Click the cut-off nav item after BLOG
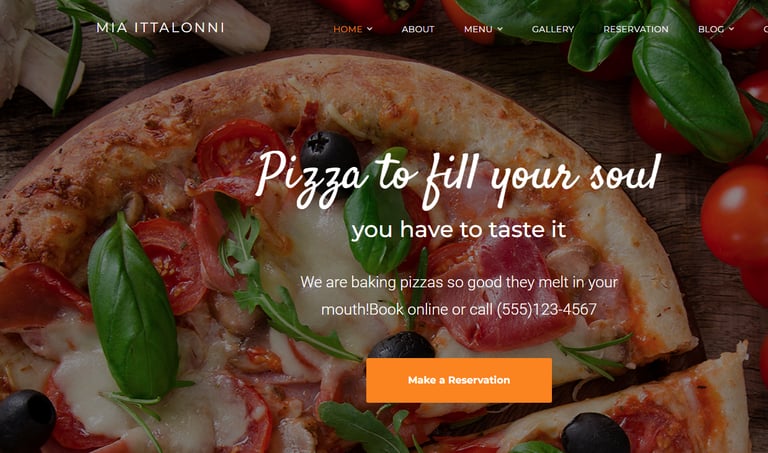Screen dimensions: 768x453 766,29
